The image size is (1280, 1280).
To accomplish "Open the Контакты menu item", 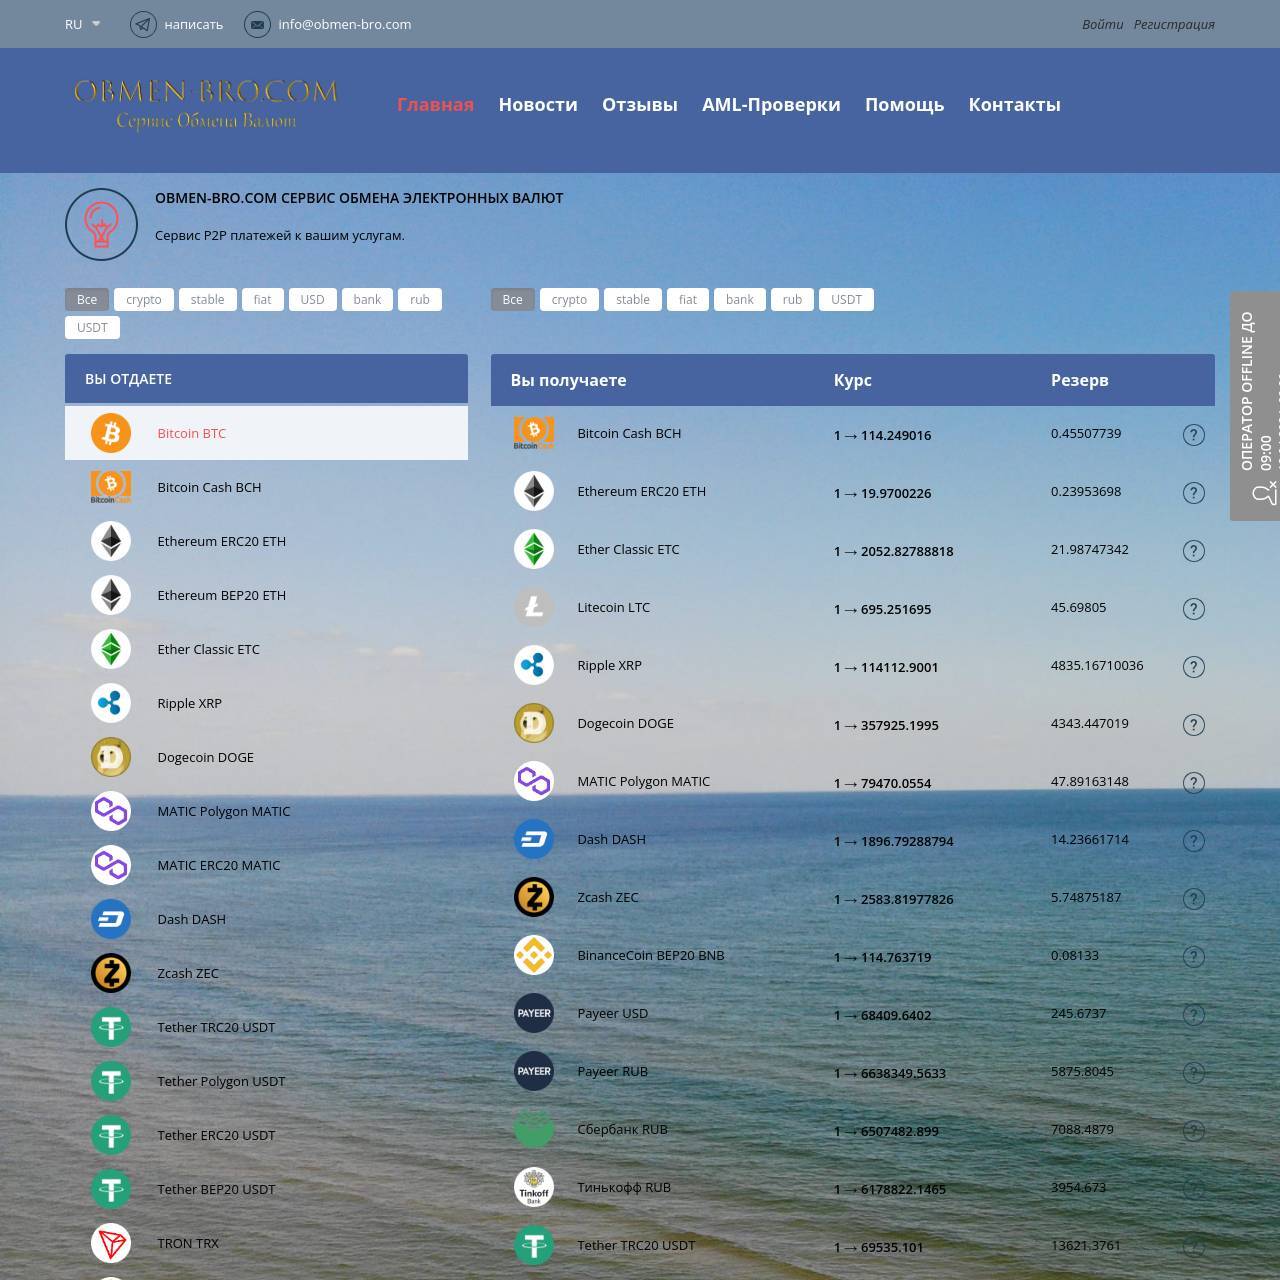I will (x=1014, y=104).
